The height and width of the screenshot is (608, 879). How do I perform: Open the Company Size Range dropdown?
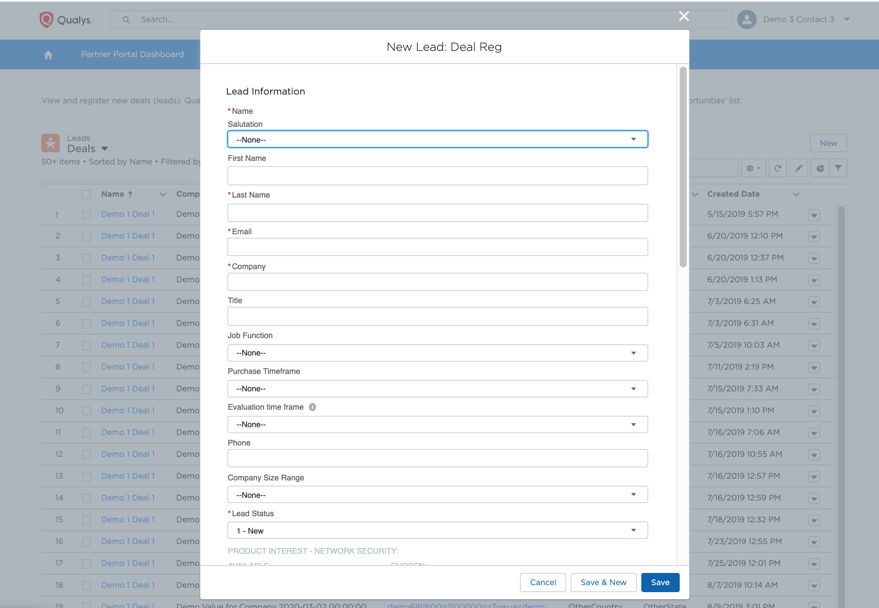click(437, 495)
